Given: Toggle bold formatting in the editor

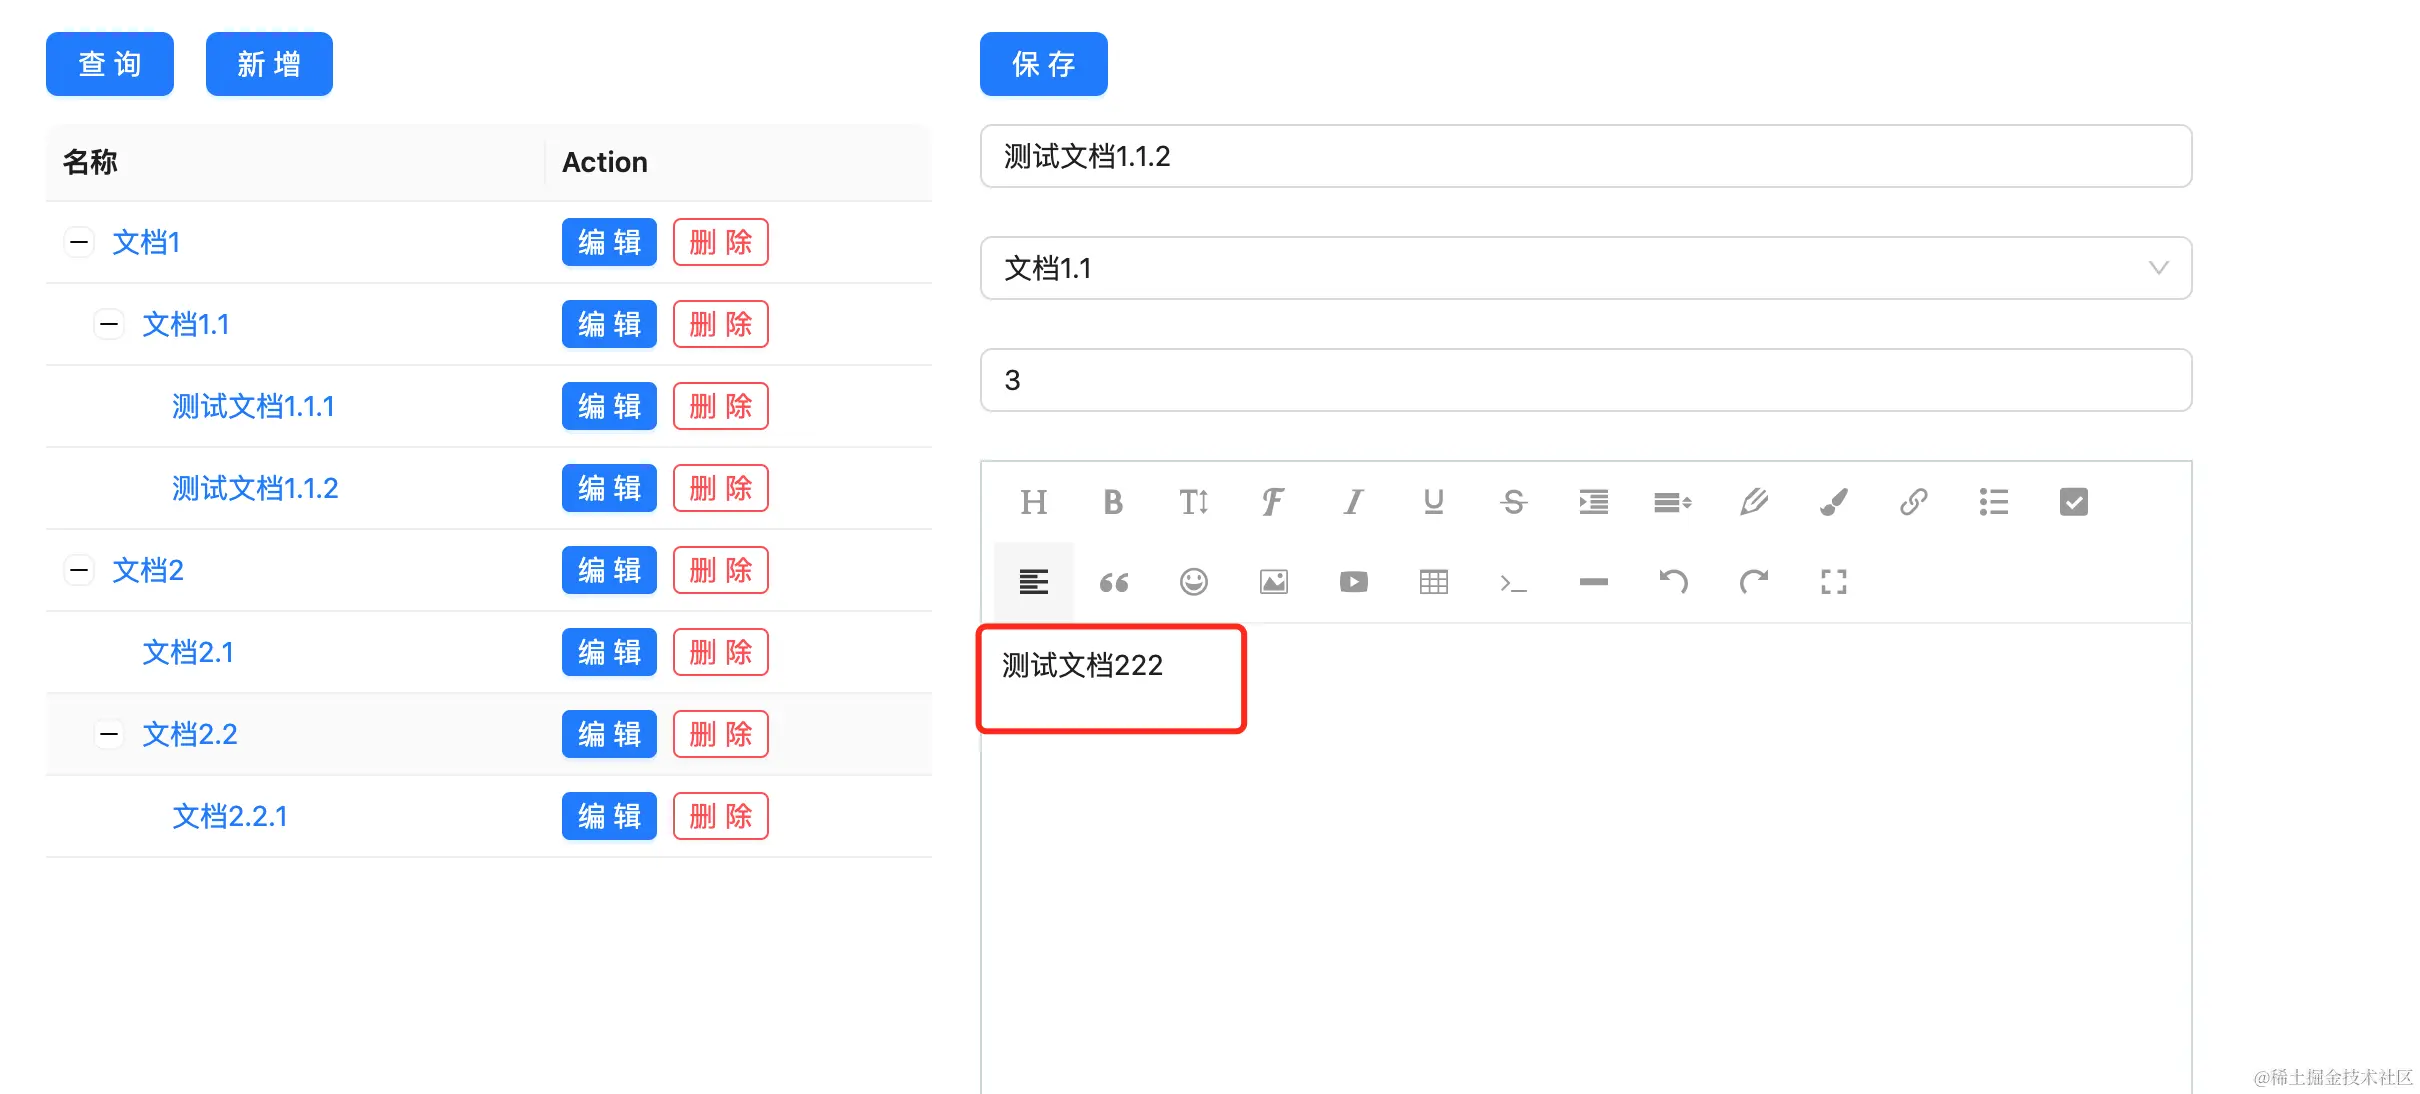Looking at the screenshot, I should click(x=1113, y=502).
